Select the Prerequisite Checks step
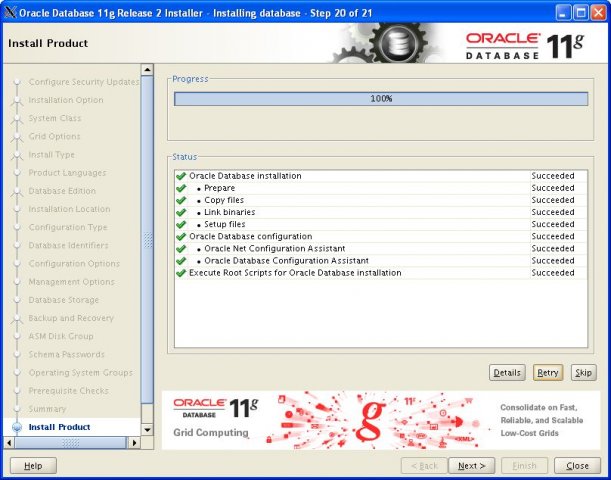This screenshot has height=480, width=611. [x=68, y=391]
